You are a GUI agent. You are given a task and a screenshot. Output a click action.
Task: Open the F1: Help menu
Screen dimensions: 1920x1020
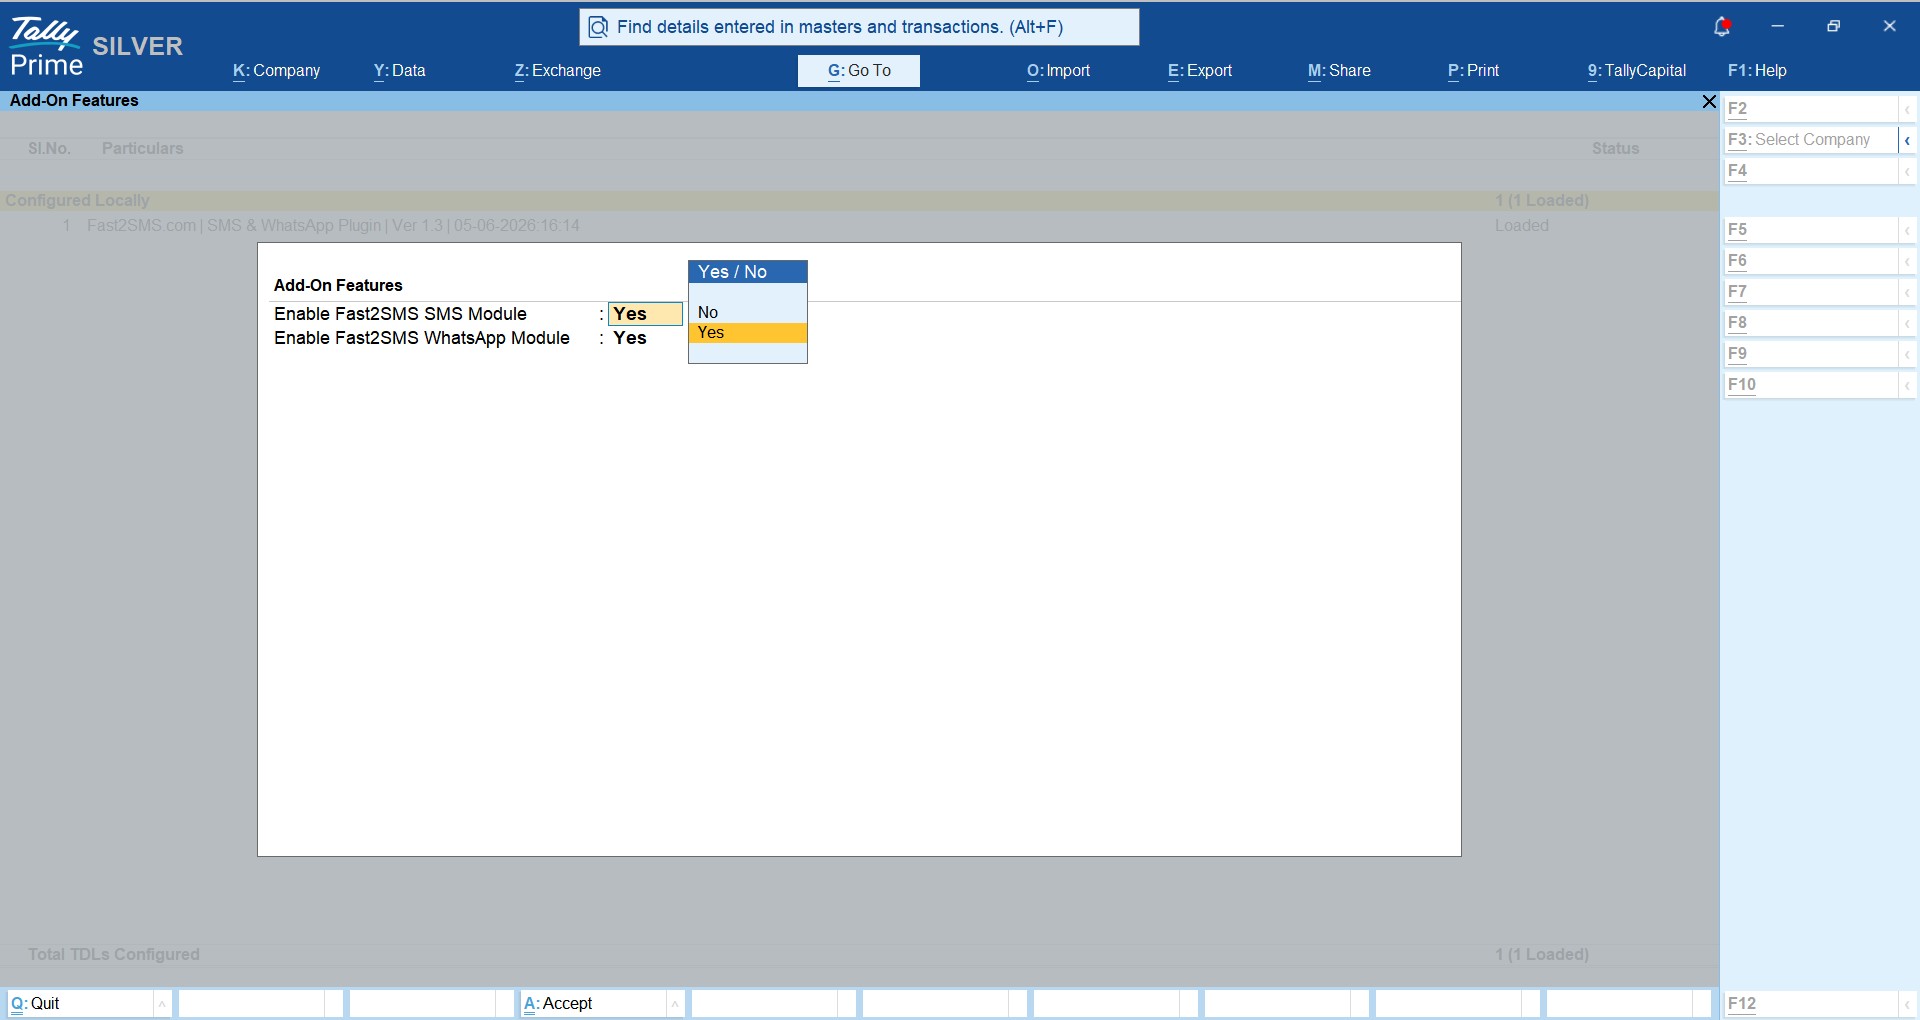tap(1757, 71)
